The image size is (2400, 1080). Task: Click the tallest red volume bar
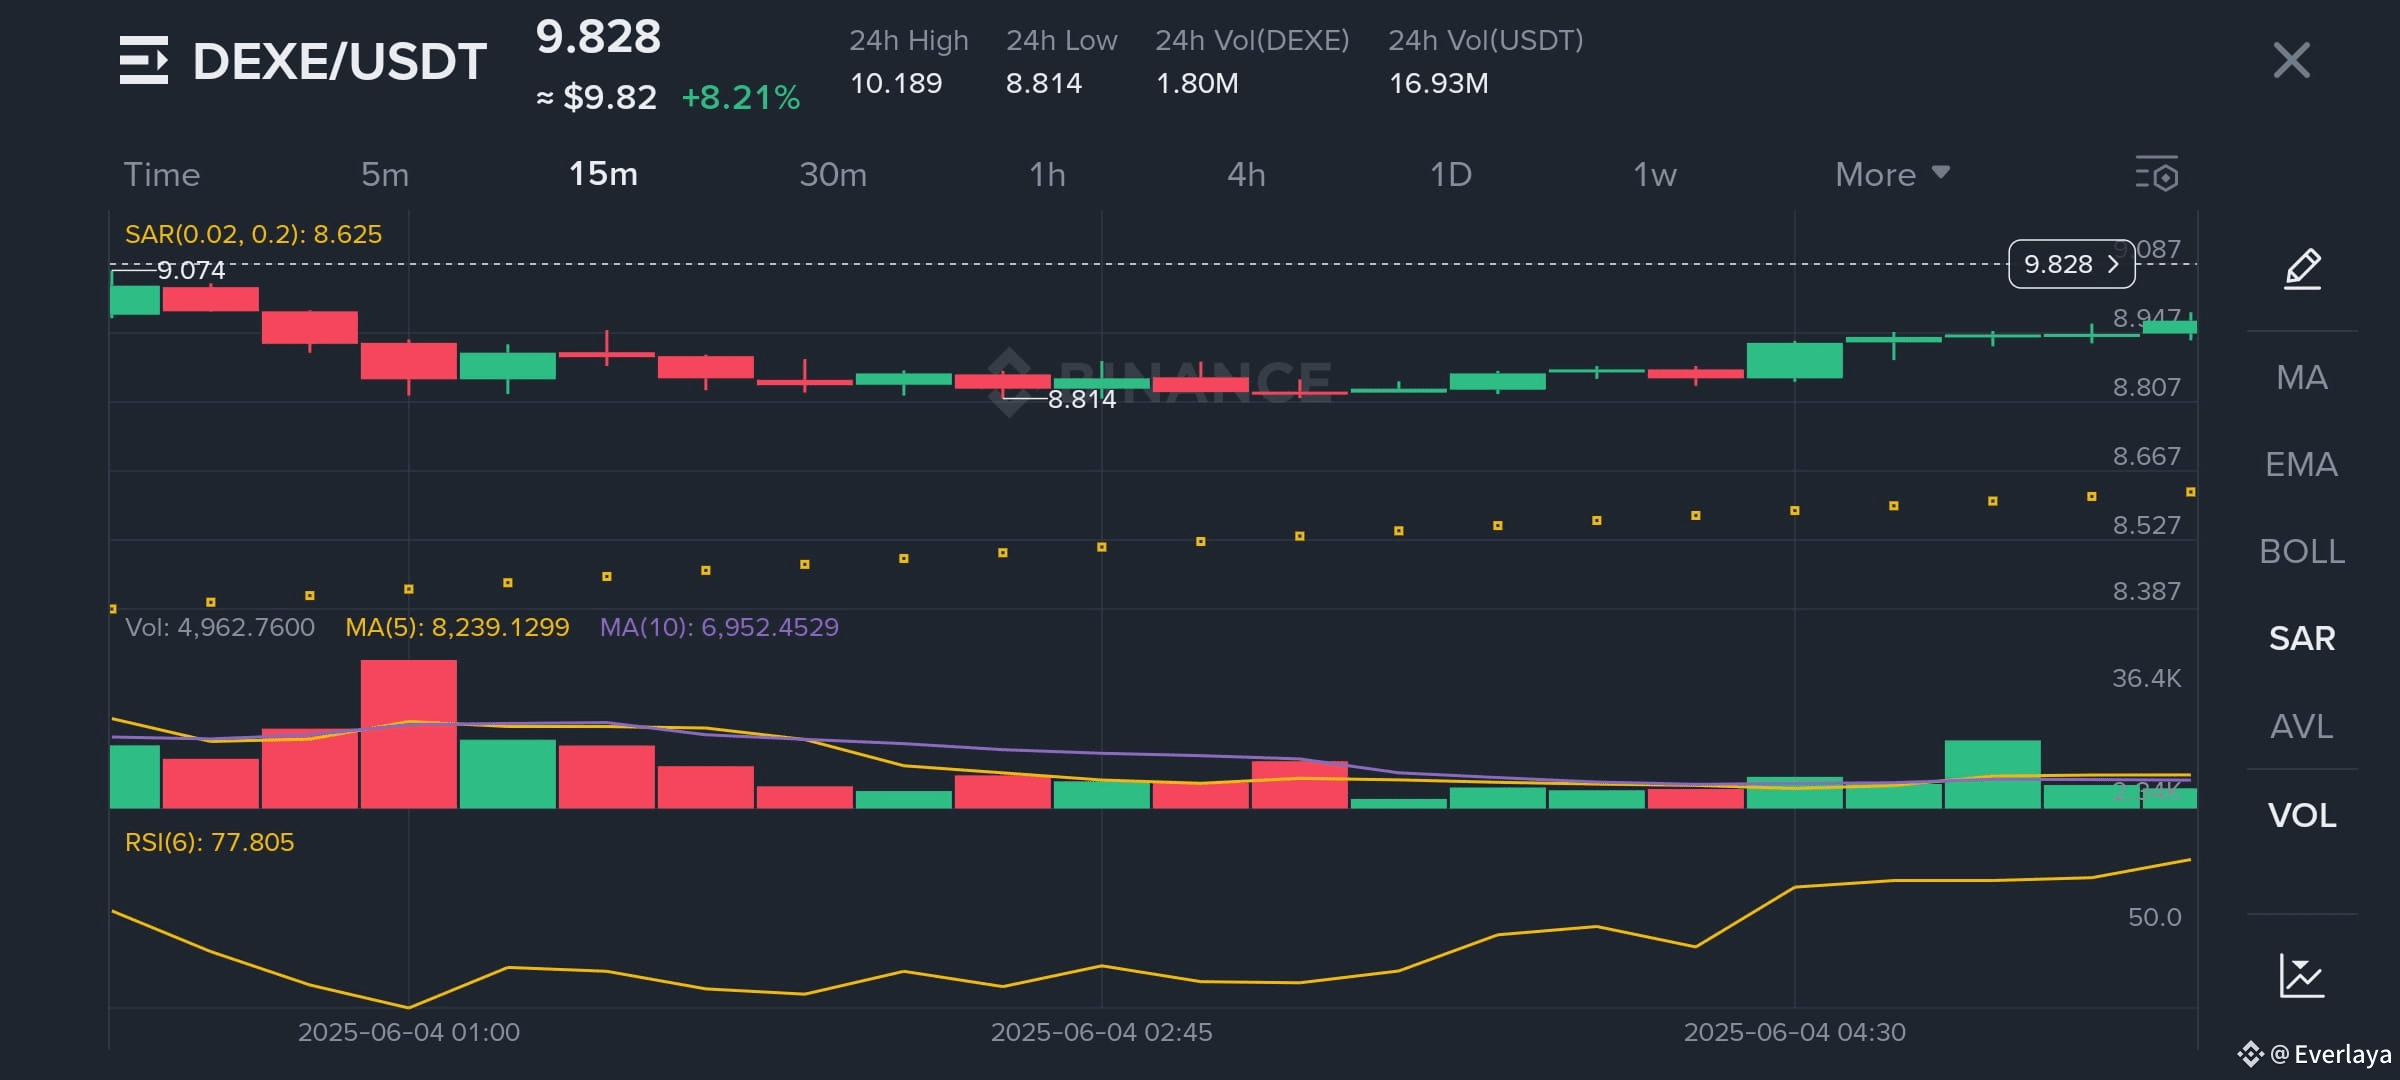[x=408, y=734]
